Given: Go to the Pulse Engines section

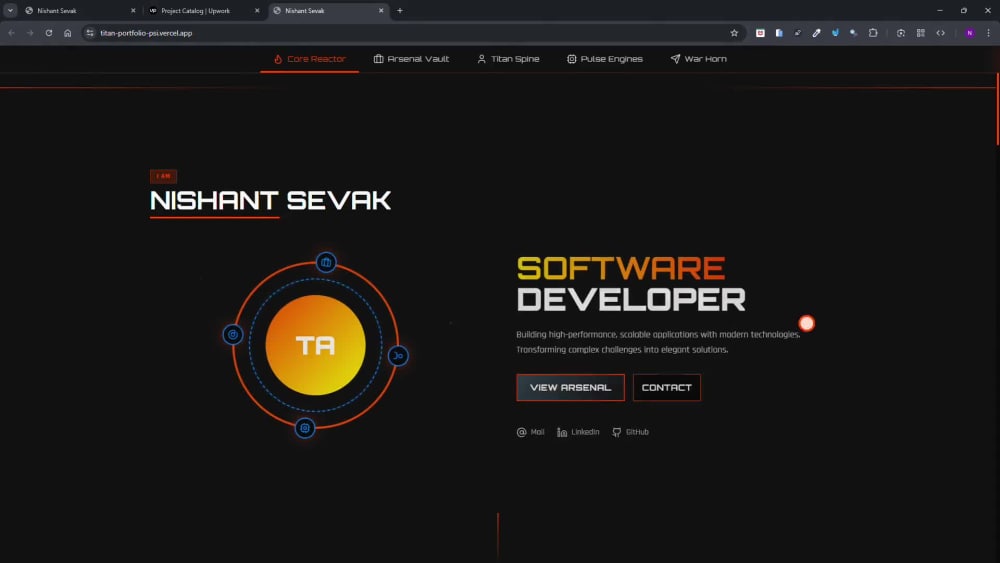Looking at the screenshot, I should click(x=605, y=59).
